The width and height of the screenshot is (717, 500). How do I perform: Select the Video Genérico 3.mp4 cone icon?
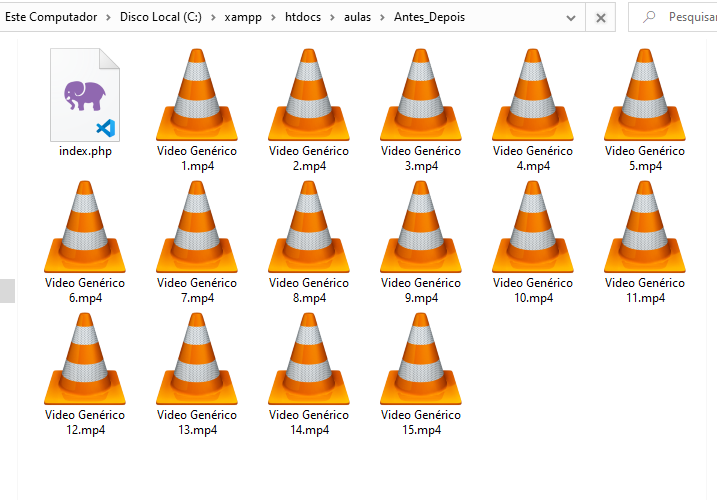pos(421,95)
